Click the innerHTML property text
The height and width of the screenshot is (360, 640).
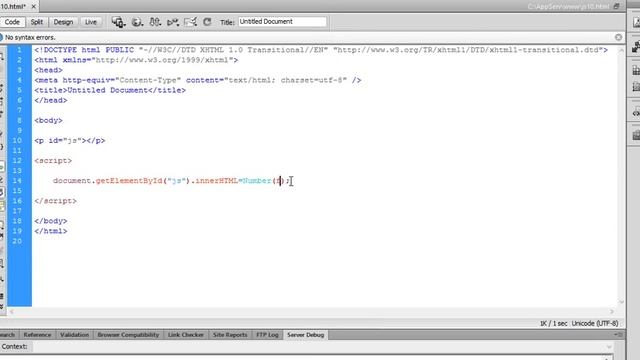217,181
